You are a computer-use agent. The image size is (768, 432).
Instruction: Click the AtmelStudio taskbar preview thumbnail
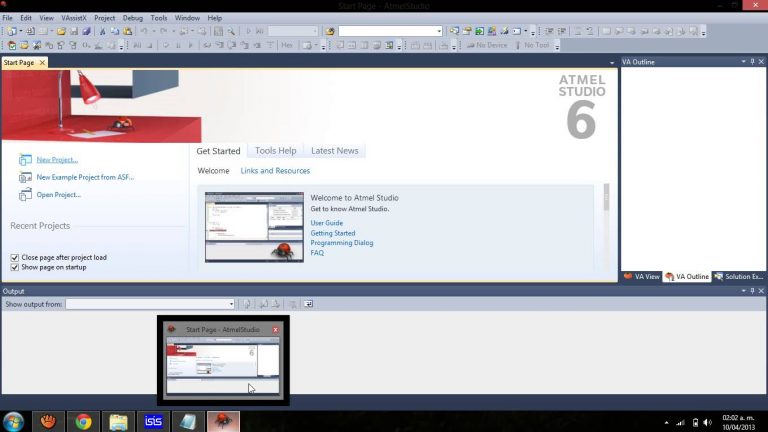pyautogui.click(x=223, y=365)
